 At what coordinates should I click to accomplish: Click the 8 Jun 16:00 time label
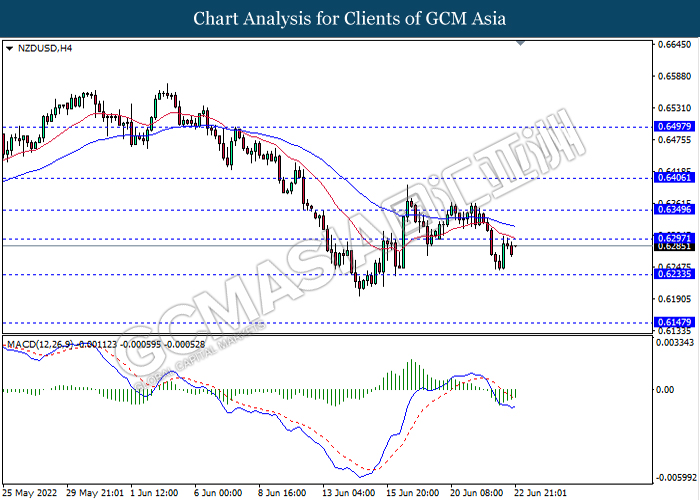[282, 493]
